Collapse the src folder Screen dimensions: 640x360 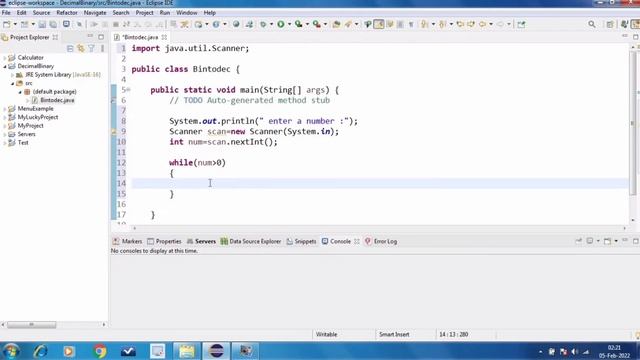point(12,83)
